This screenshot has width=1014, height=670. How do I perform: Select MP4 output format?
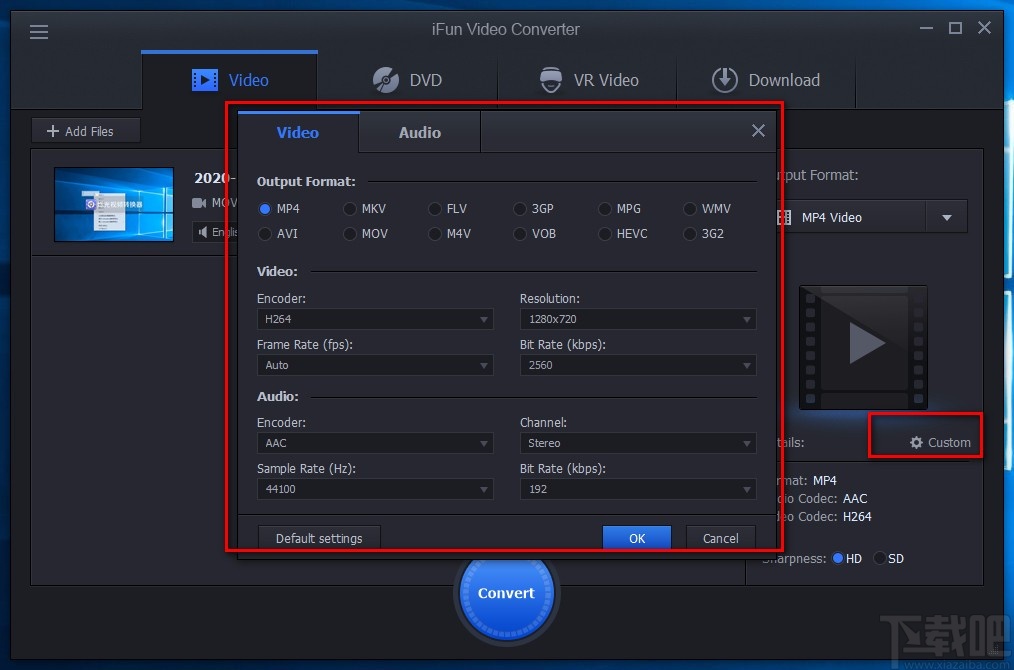point(279,208)
